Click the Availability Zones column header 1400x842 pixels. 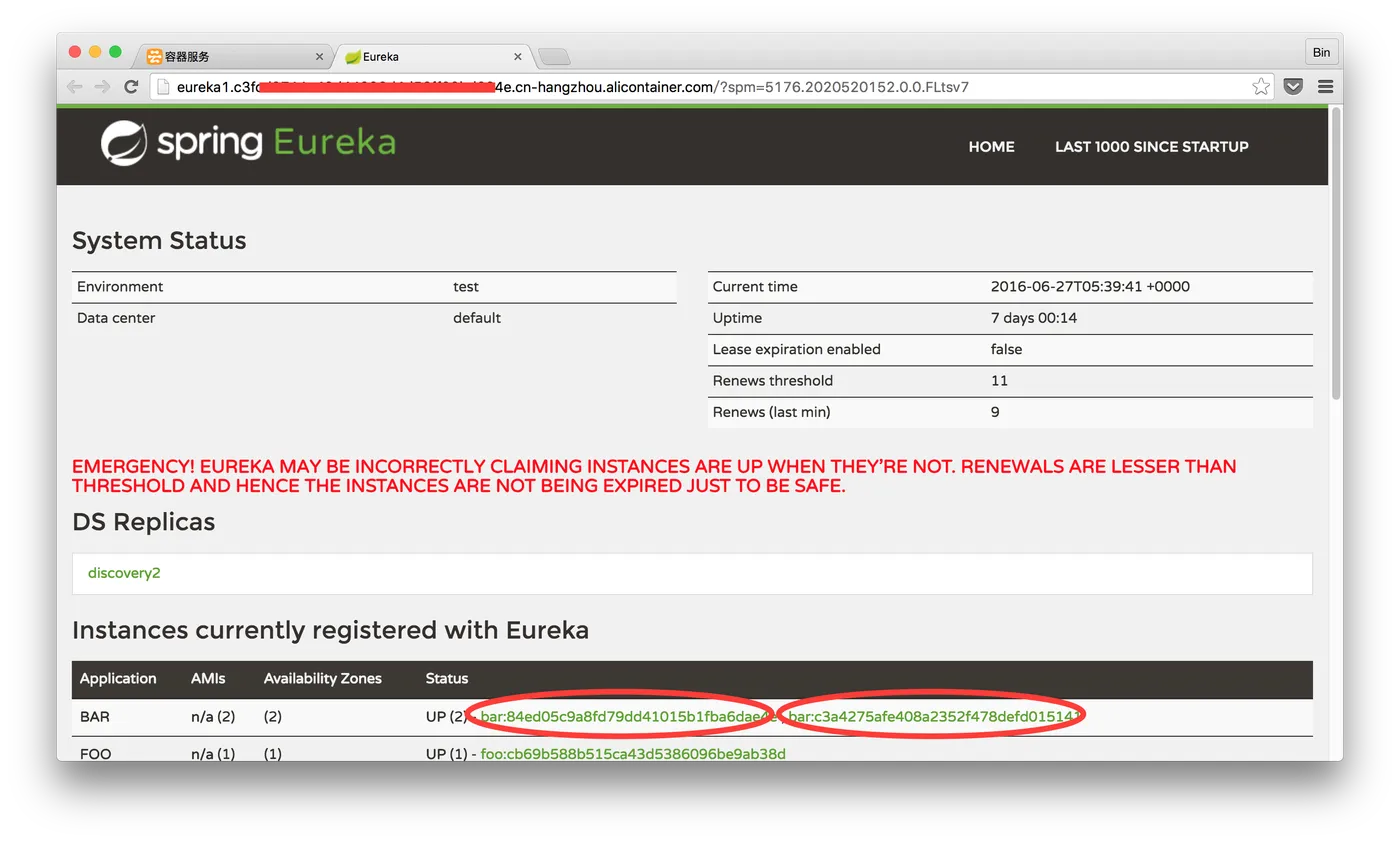coord(323,678)
